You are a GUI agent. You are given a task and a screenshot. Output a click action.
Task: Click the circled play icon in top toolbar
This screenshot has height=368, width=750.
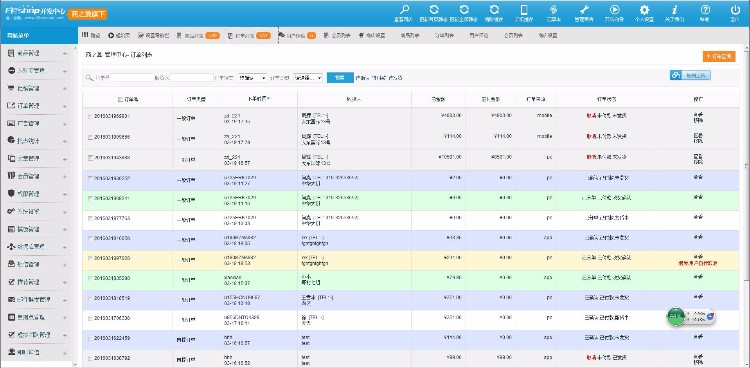tap(615, 10)
